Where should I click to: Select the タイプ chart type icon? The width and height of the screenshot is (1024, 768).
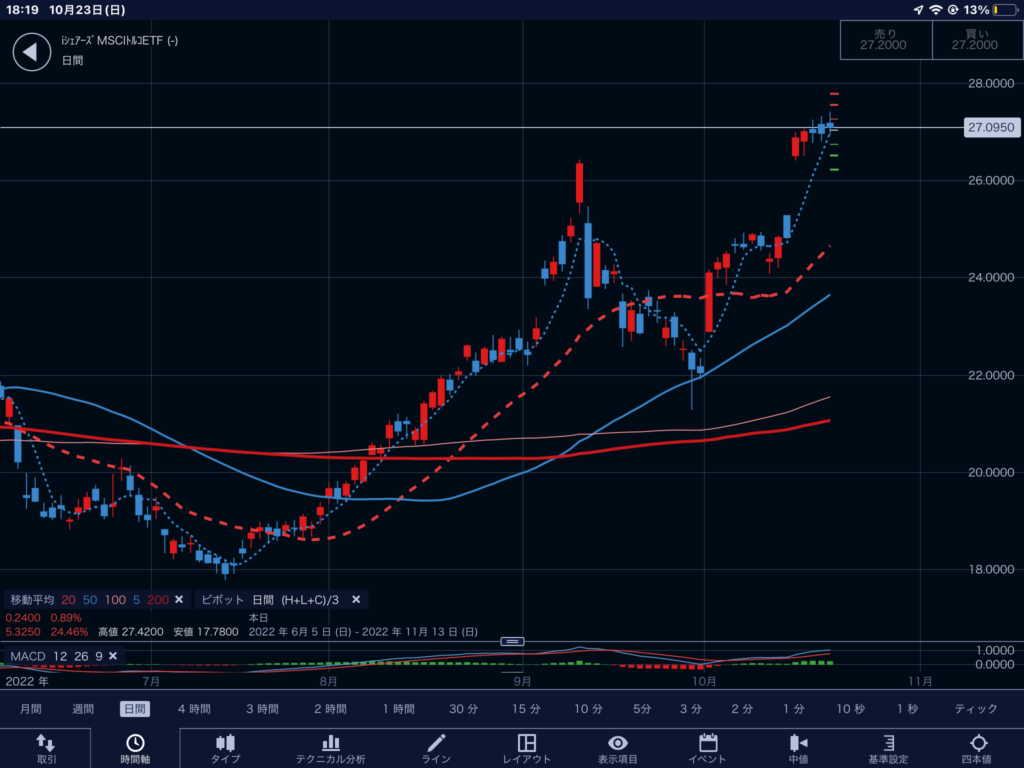[225, 748]
